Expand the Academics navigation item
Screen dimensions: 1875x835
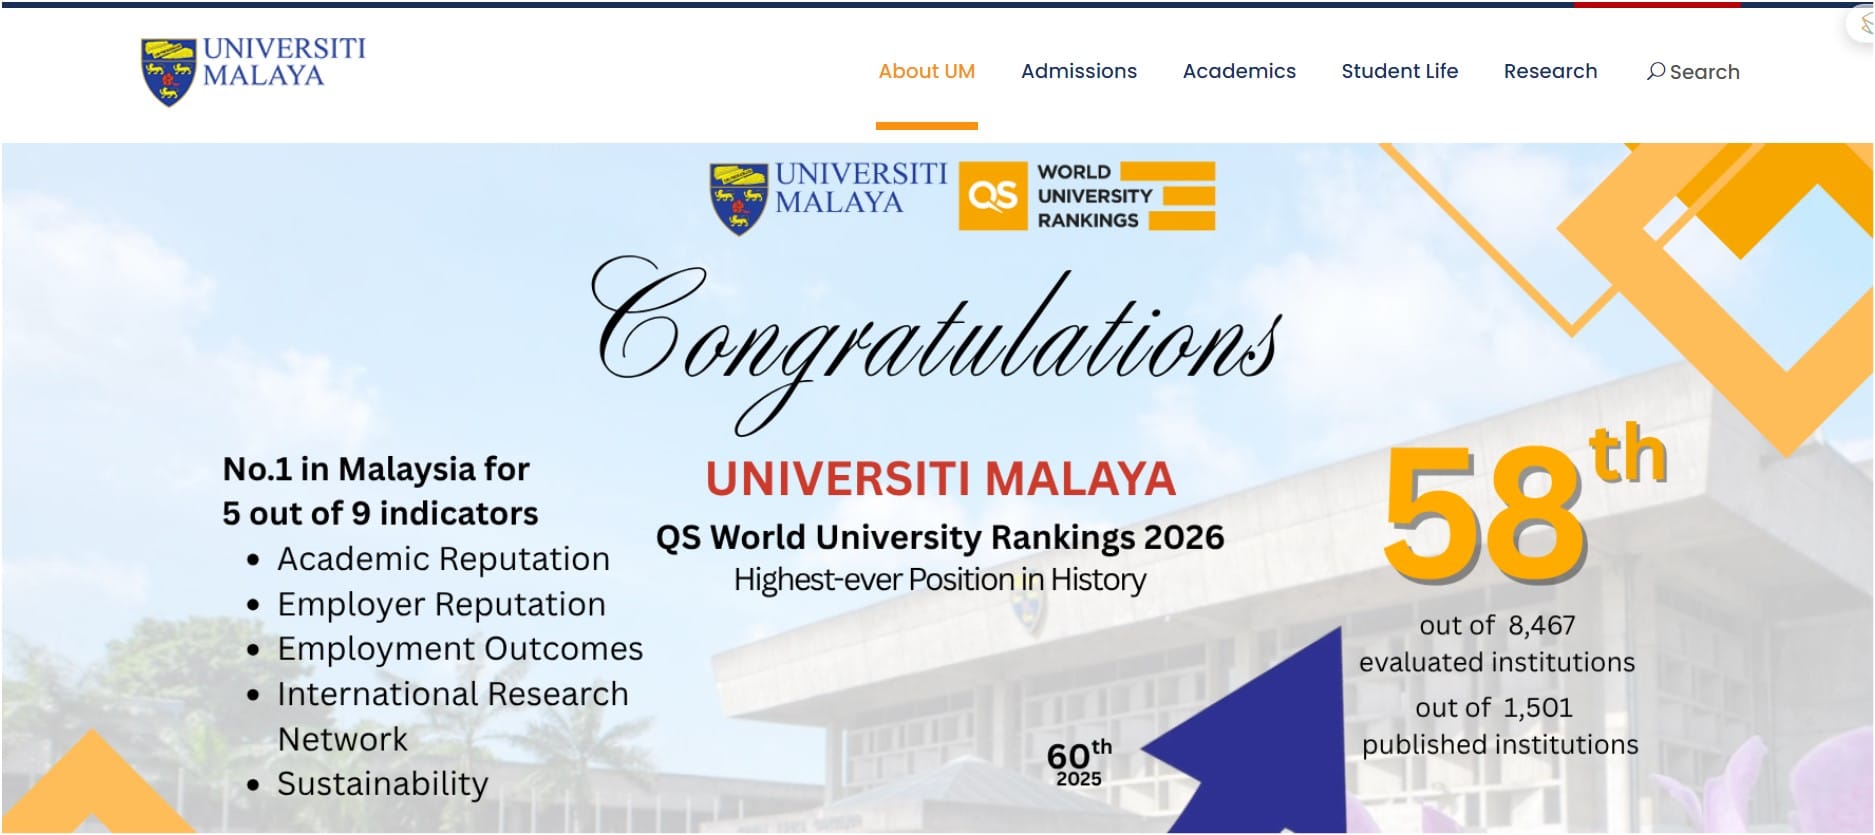pos(1238,71)
